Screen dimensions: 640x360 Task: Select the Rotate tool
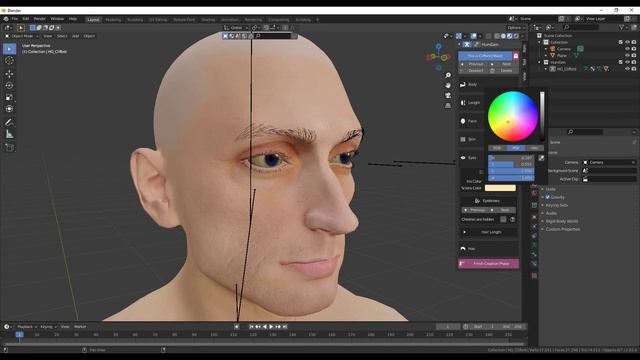[x=9, y=86]
